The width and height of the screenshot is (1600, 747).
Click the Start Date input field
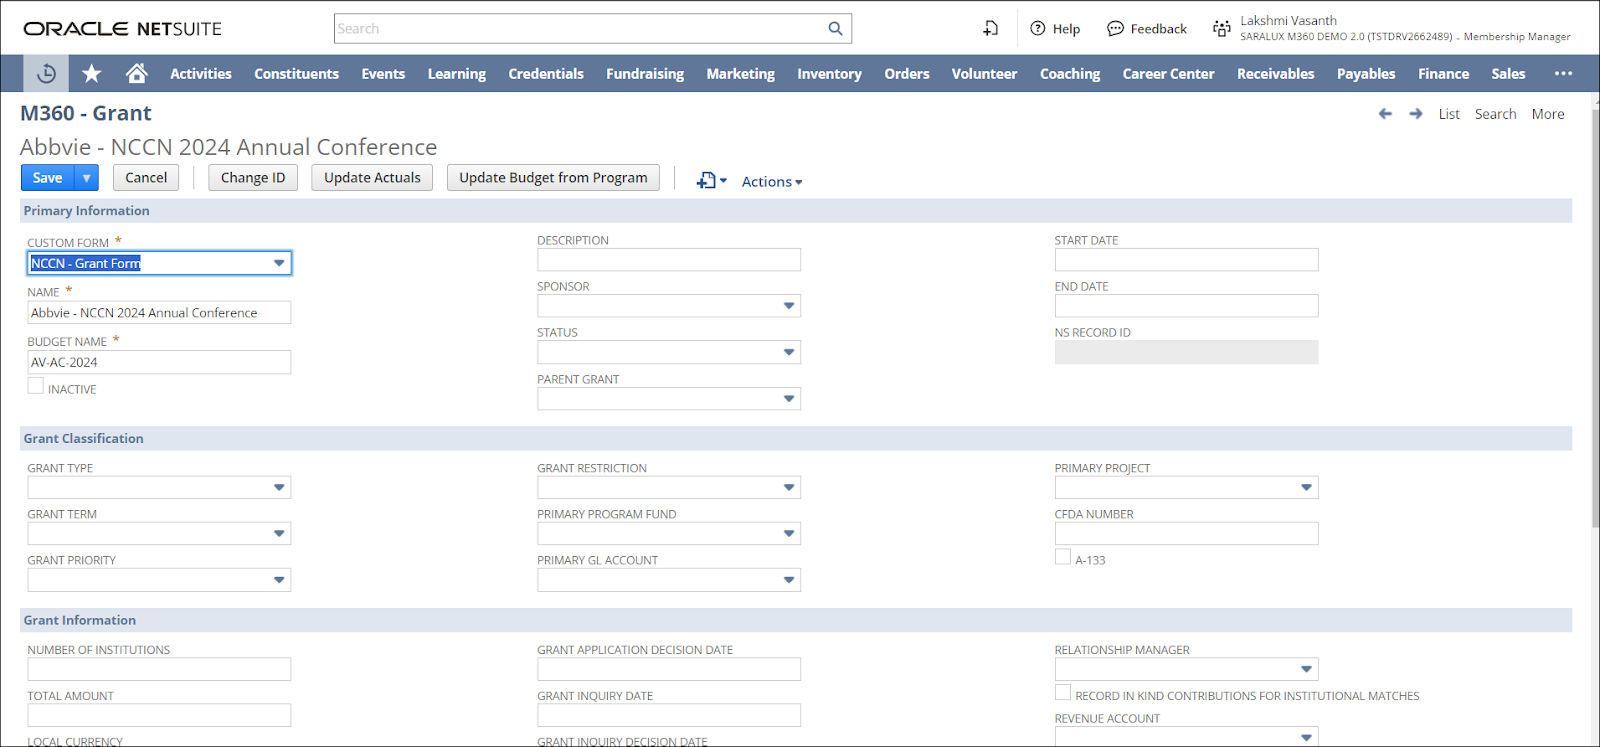[1186, 260]
